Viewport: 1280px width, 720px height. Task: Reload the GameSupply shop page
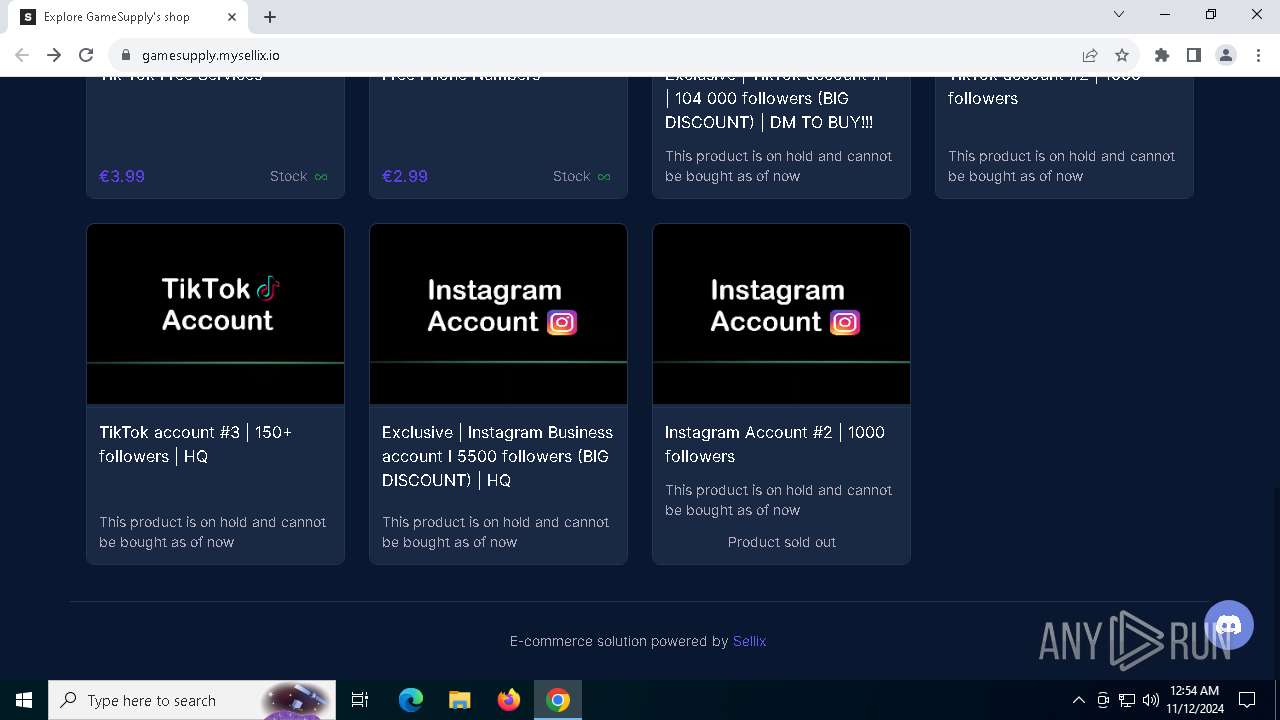tap(86, 55)
